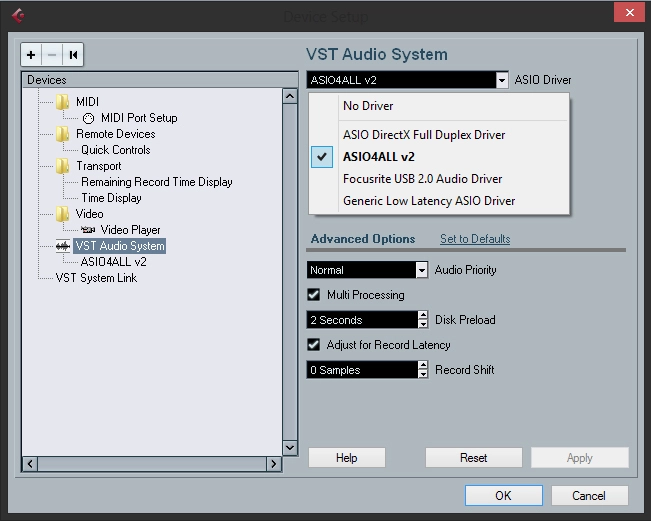This screenshot has height=521, width=651.
Task: Toggle Adjust for Record Latency checkbox
Action: click(x=313, y=345)
